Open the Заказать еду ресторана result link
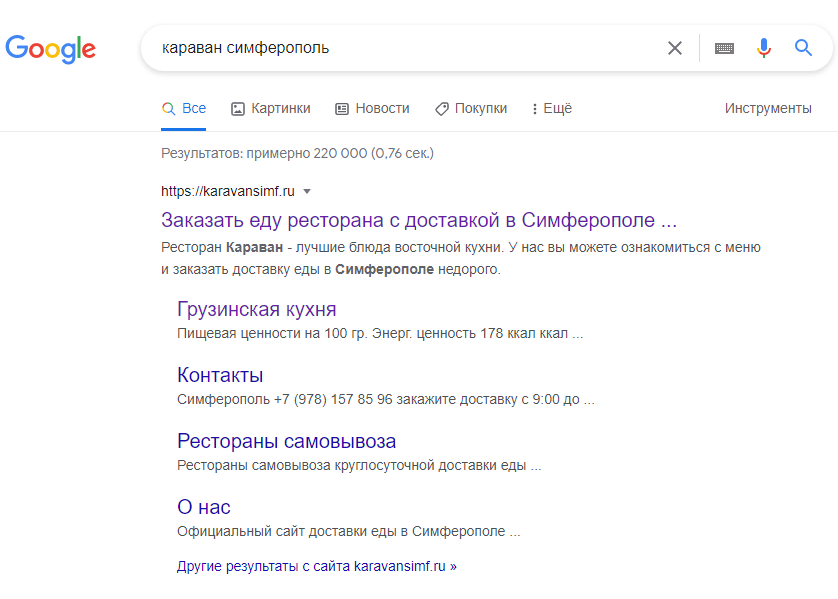The image size is (838, 599). pyautogui.click(x=419, y=220)
